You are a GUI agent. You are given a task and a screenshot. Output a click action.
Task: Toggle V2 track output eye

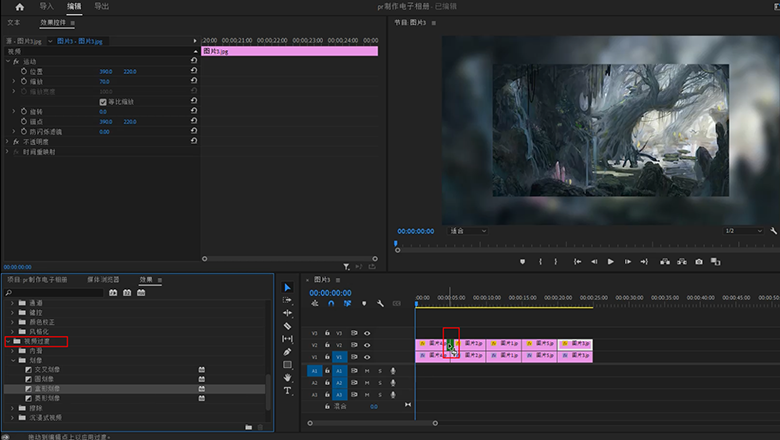(367, 345)
